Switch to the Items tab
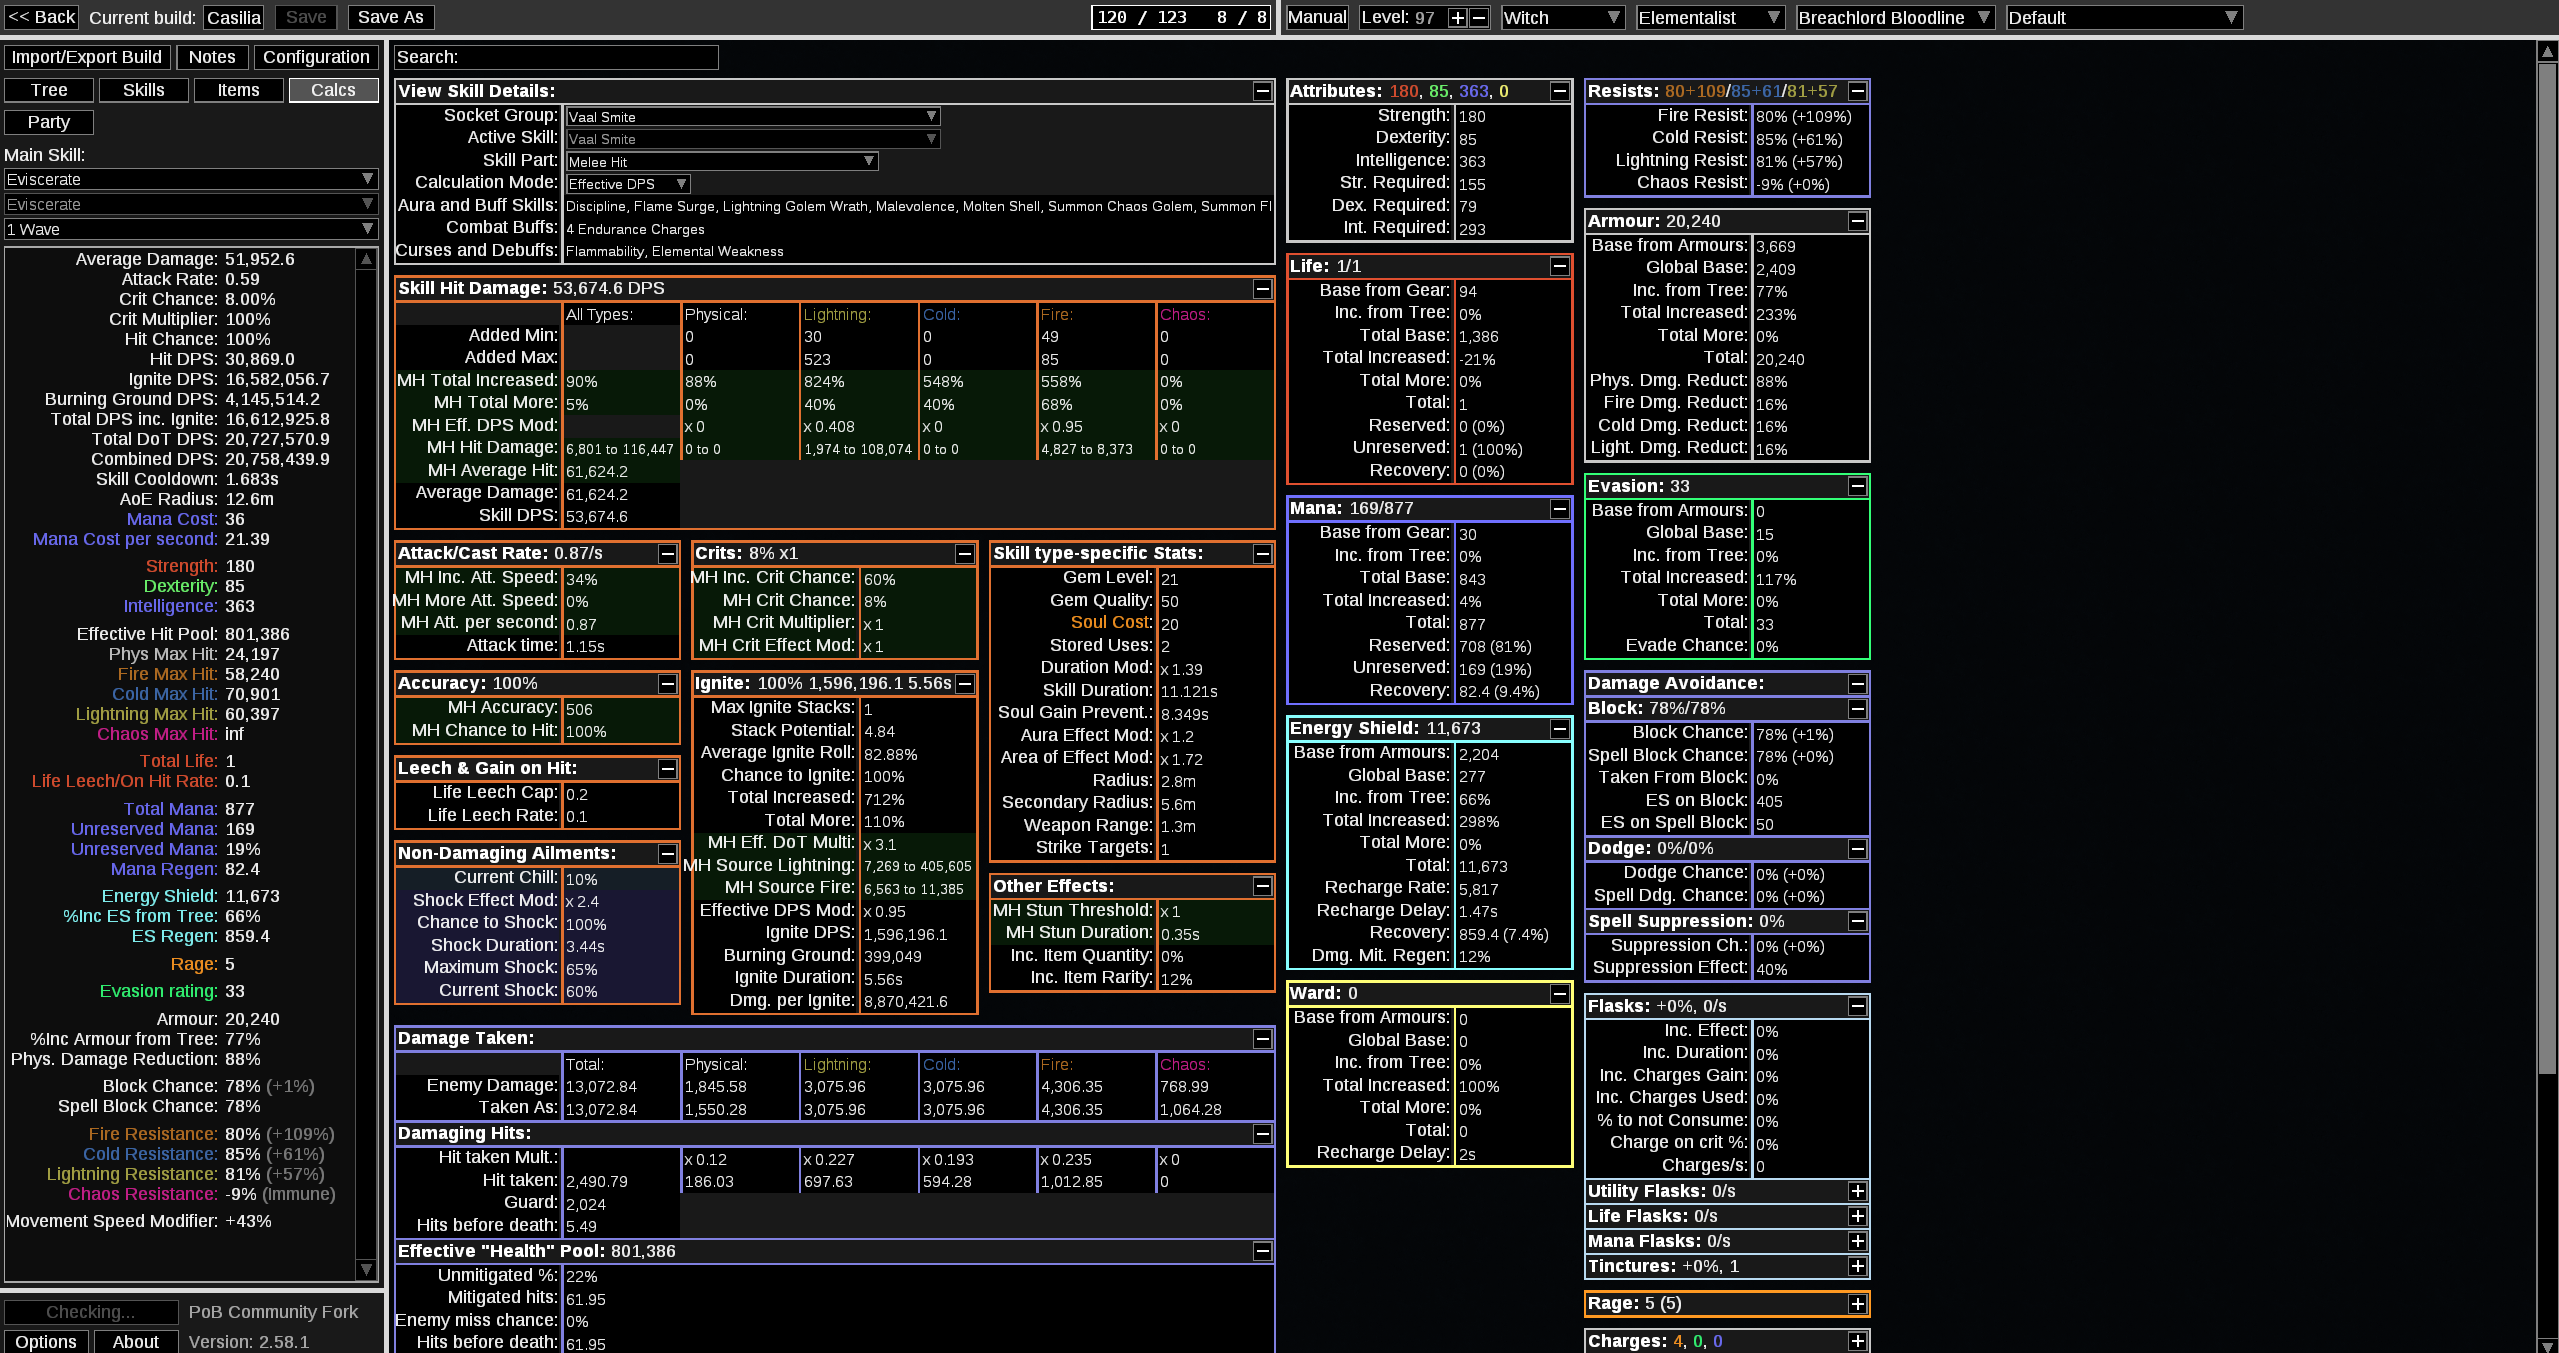2559x1353 pixels. tap(238, 90)
